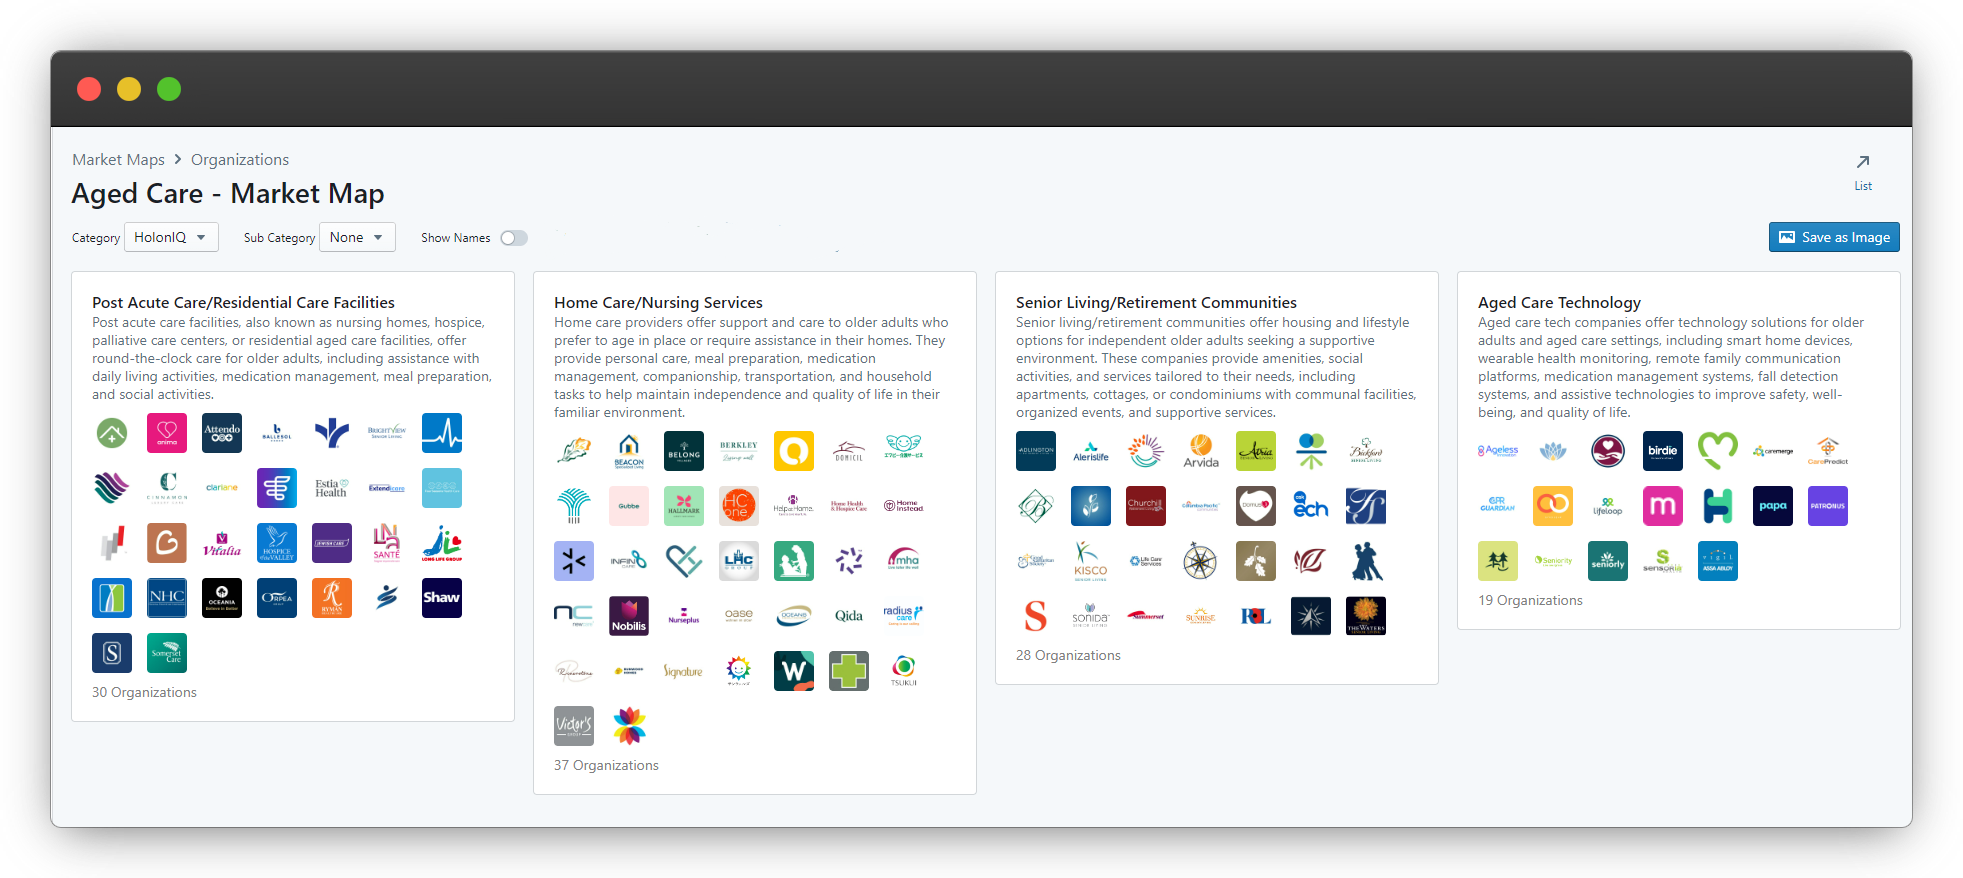
Task: Open the Shaw logo tile
Action: [442, 598]
